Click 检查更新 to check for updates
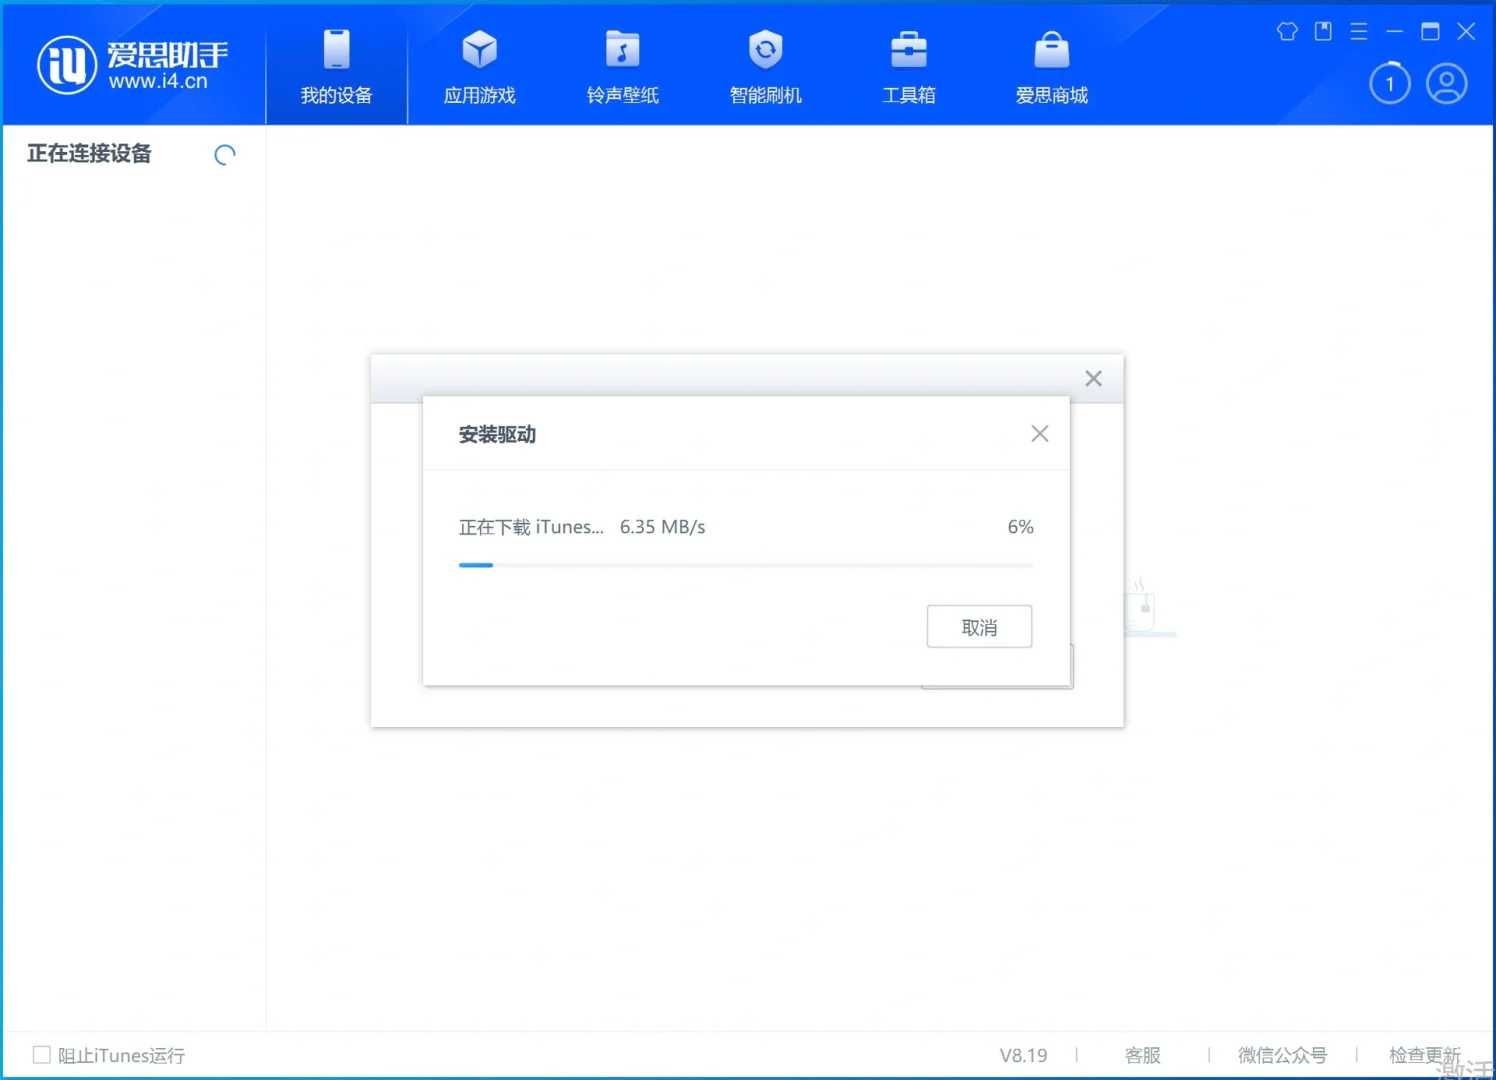 tap(1425, 1055)
